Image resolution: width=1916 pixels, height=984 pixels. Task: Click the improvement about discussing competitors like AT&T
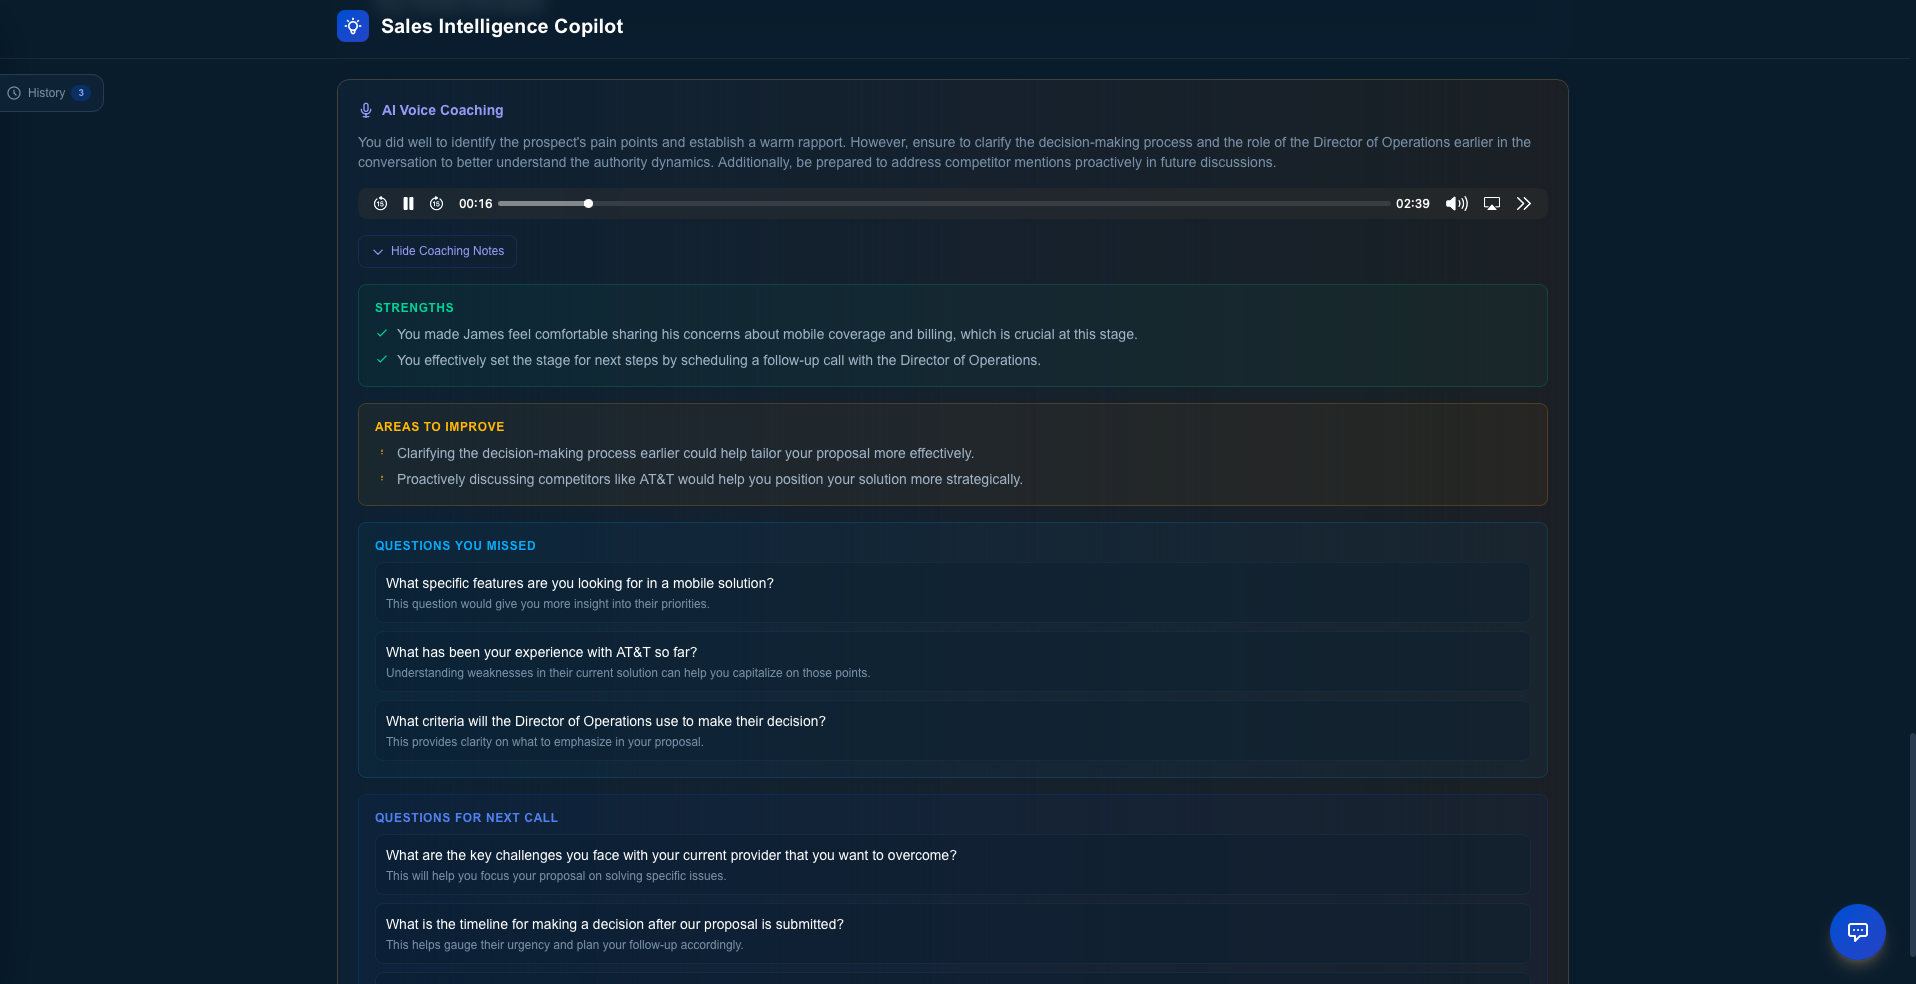tap(710, 479)
